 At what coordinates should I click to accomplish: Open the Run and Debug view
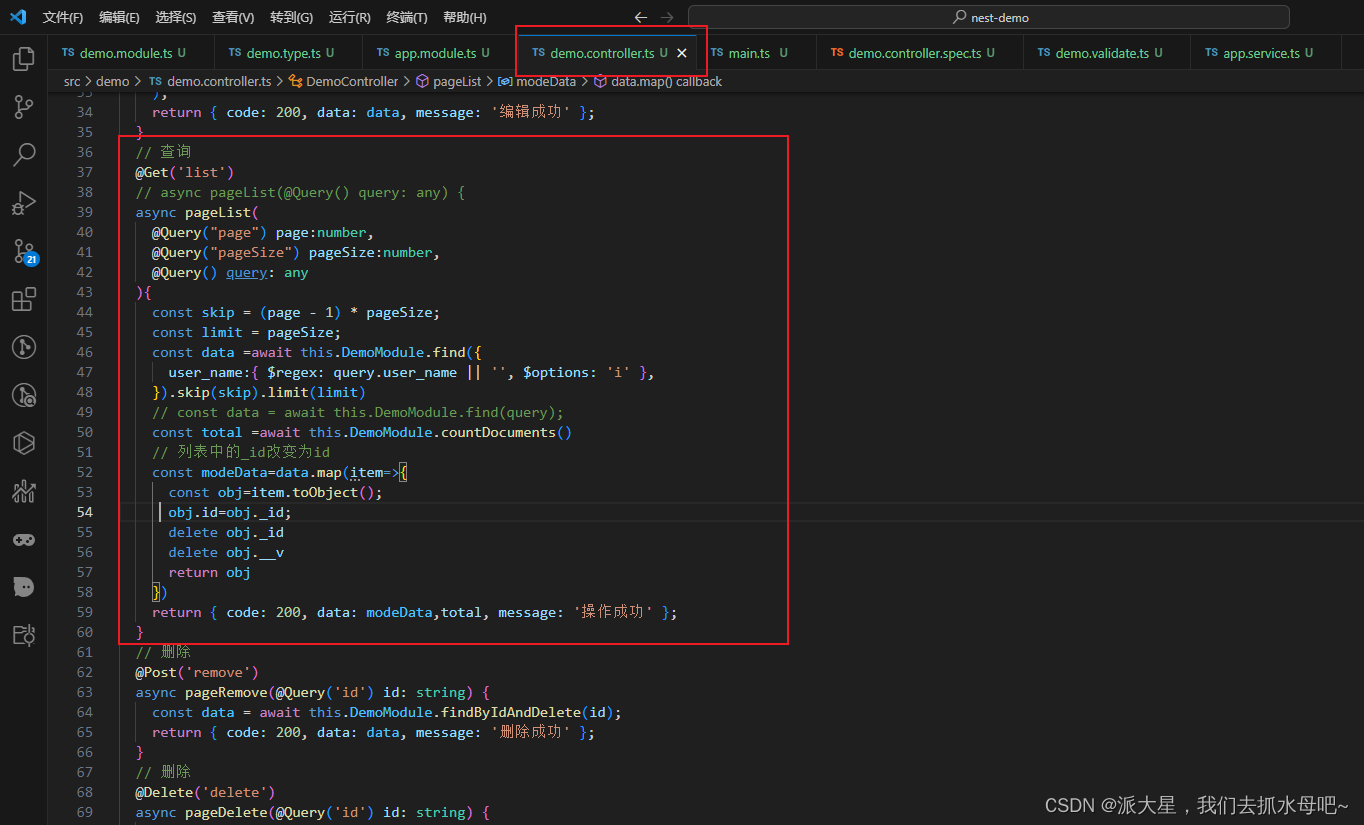pos(24,203)
